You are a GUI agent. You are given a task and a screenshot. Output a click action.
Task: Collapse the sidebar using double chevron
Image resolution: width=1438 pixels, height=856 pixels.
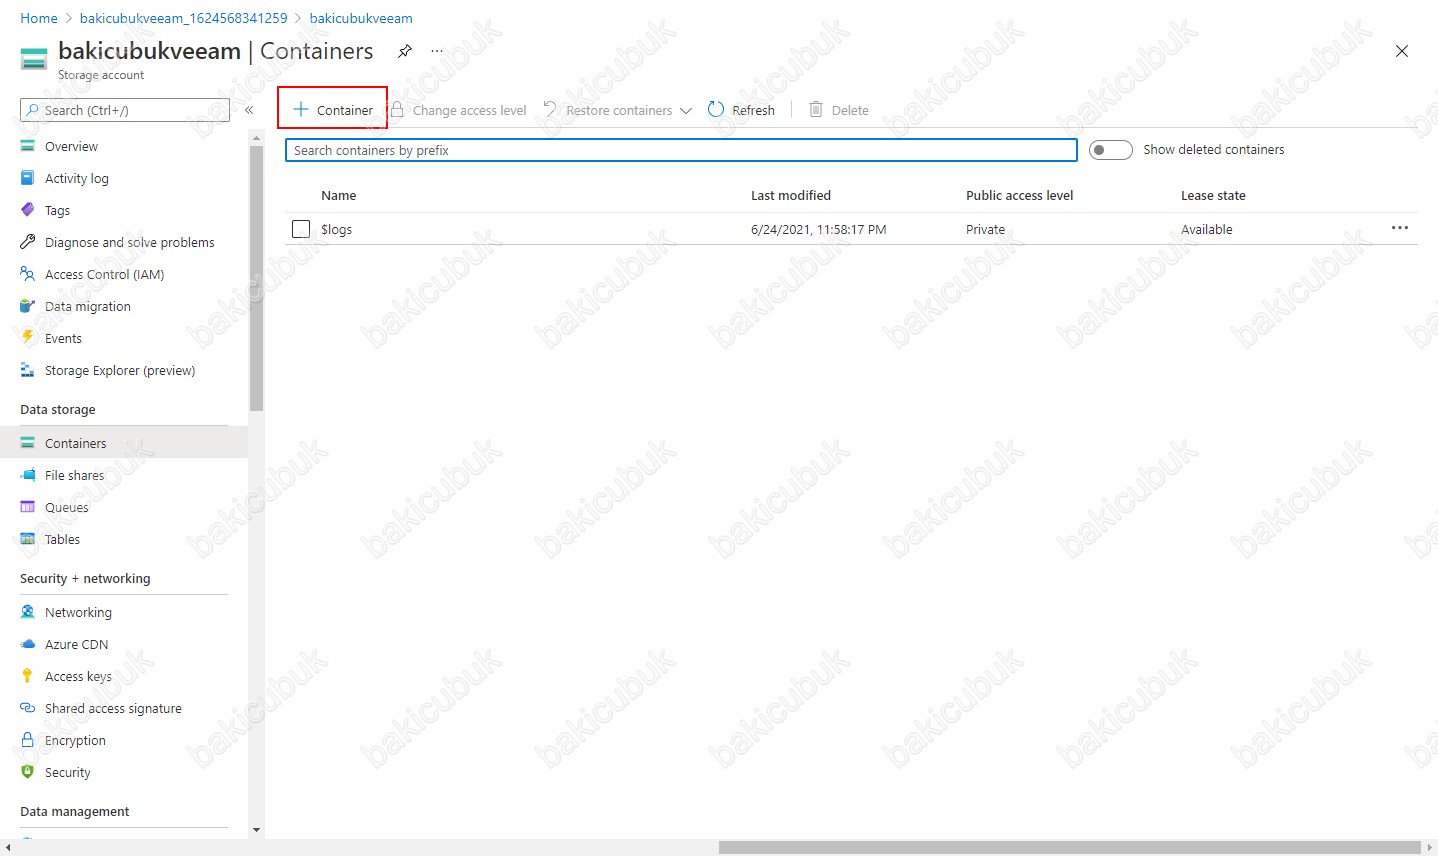pos(249,110)
